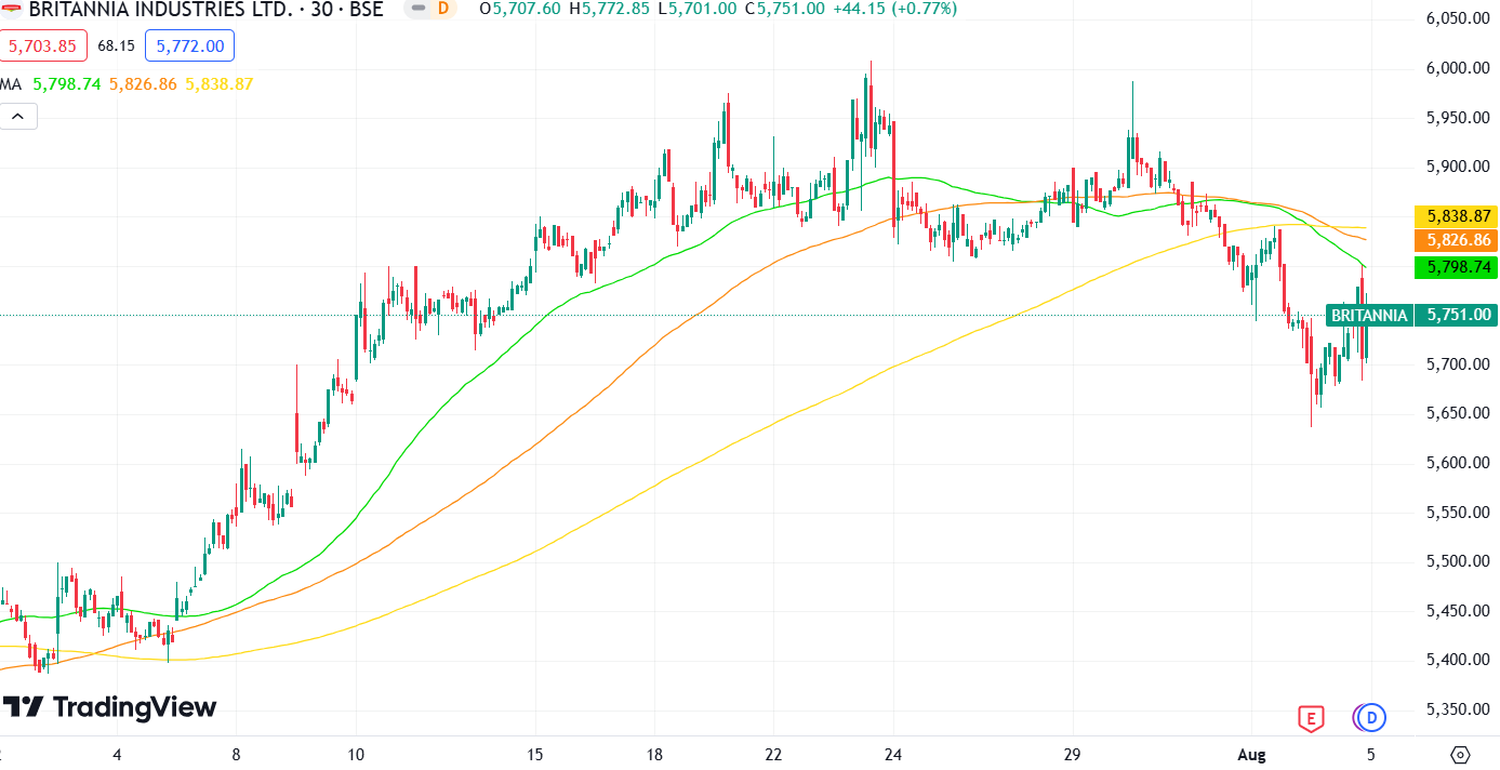Click the 5,751.00 last price tag
This screenshot has width=1500, height=770.
[1456, 315]
